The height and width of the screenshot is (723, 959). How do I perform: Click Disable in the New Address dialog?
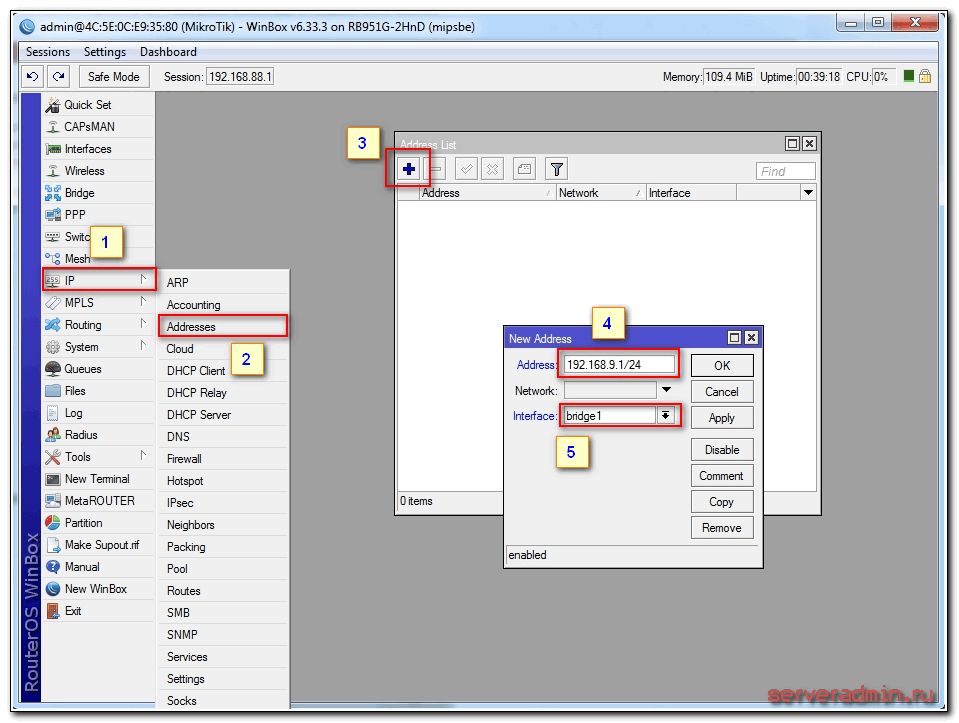722,450
